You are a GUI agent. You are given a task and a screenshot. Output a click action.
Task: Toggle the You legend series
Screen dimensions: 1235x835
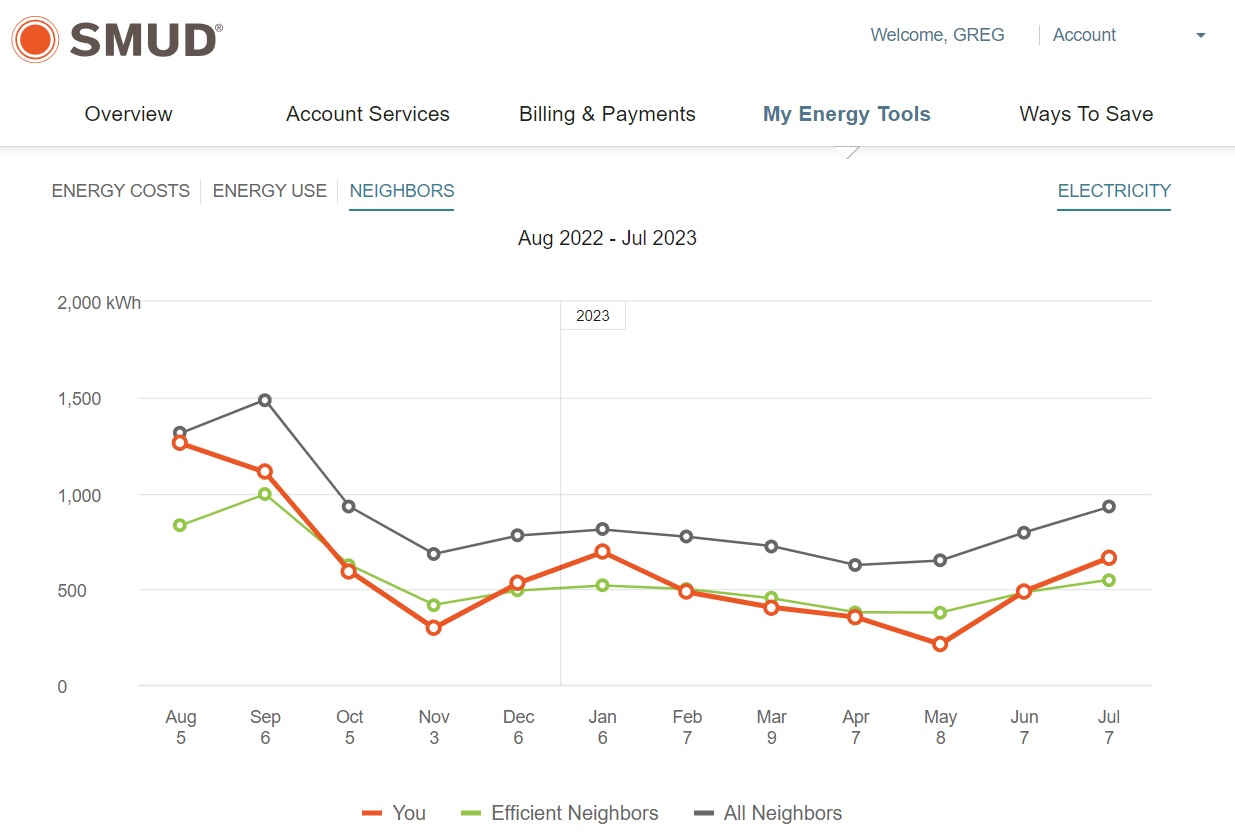pyautogui.click(x=409, y=813)
